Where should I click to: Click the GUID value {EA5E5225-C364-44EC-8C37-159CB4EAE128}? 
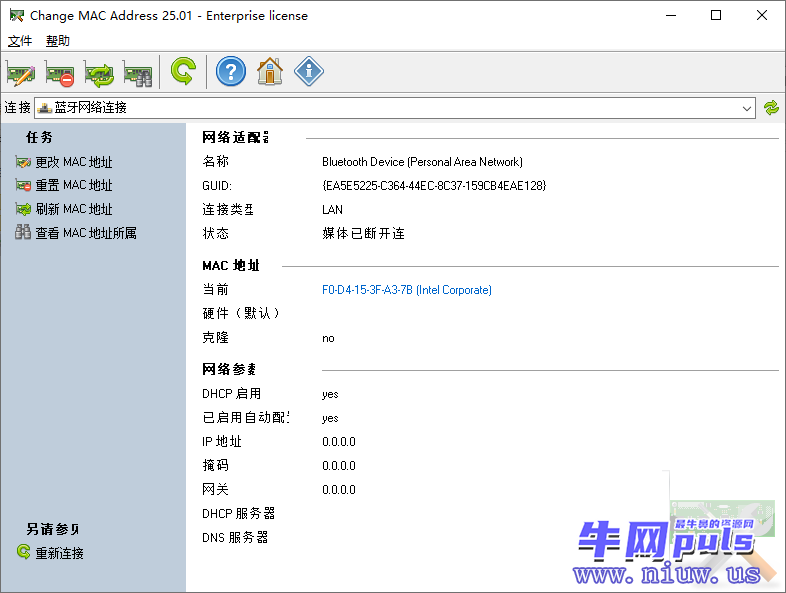434,186
